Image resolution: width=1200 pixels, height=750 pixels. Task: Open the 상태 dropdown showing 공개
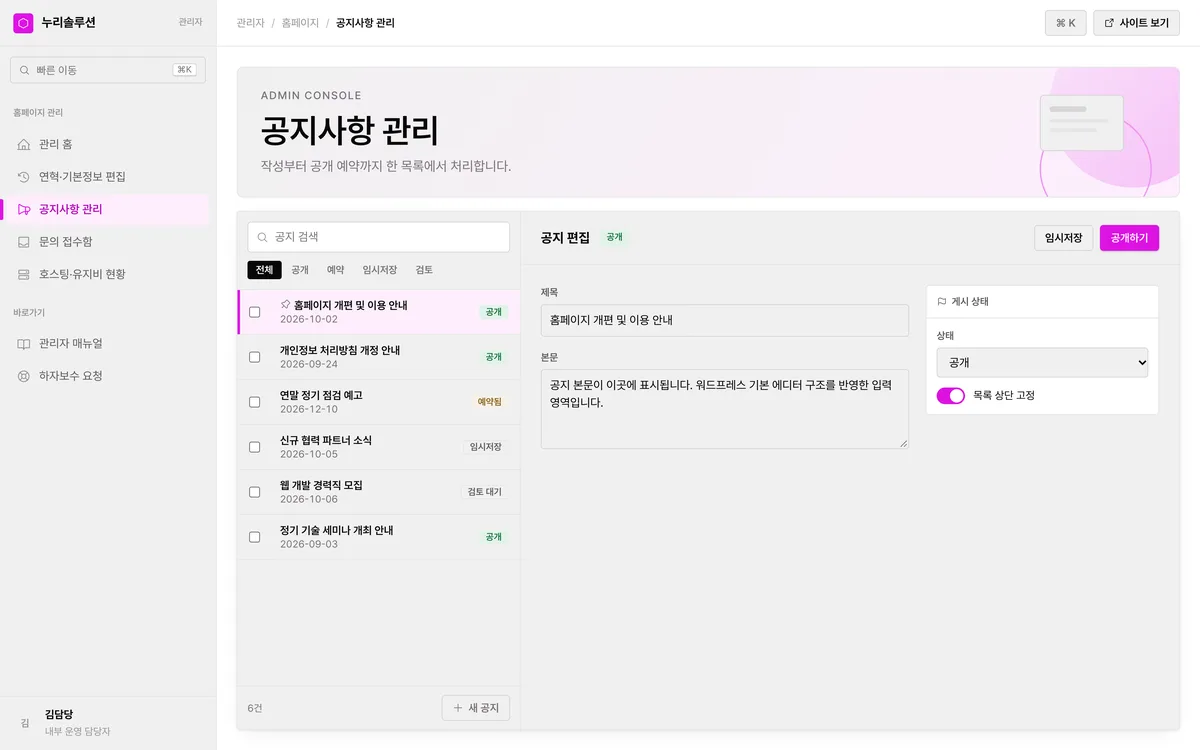tap(1042, 363)
